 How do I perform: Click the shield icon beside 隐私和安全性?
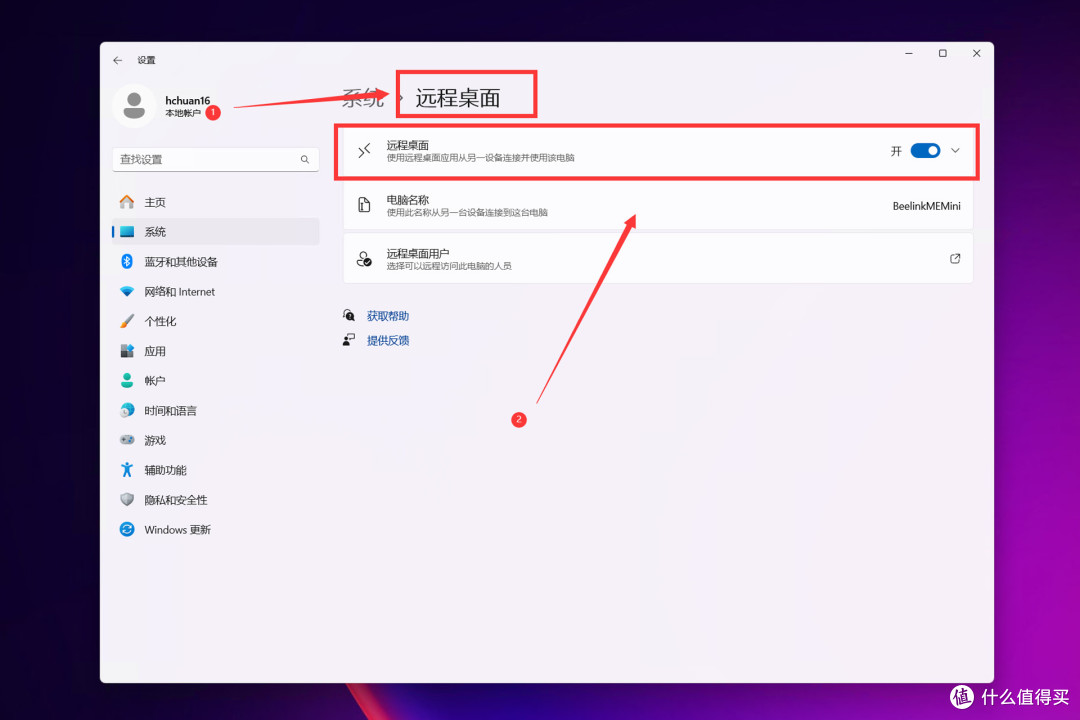(x=127, y=500)
